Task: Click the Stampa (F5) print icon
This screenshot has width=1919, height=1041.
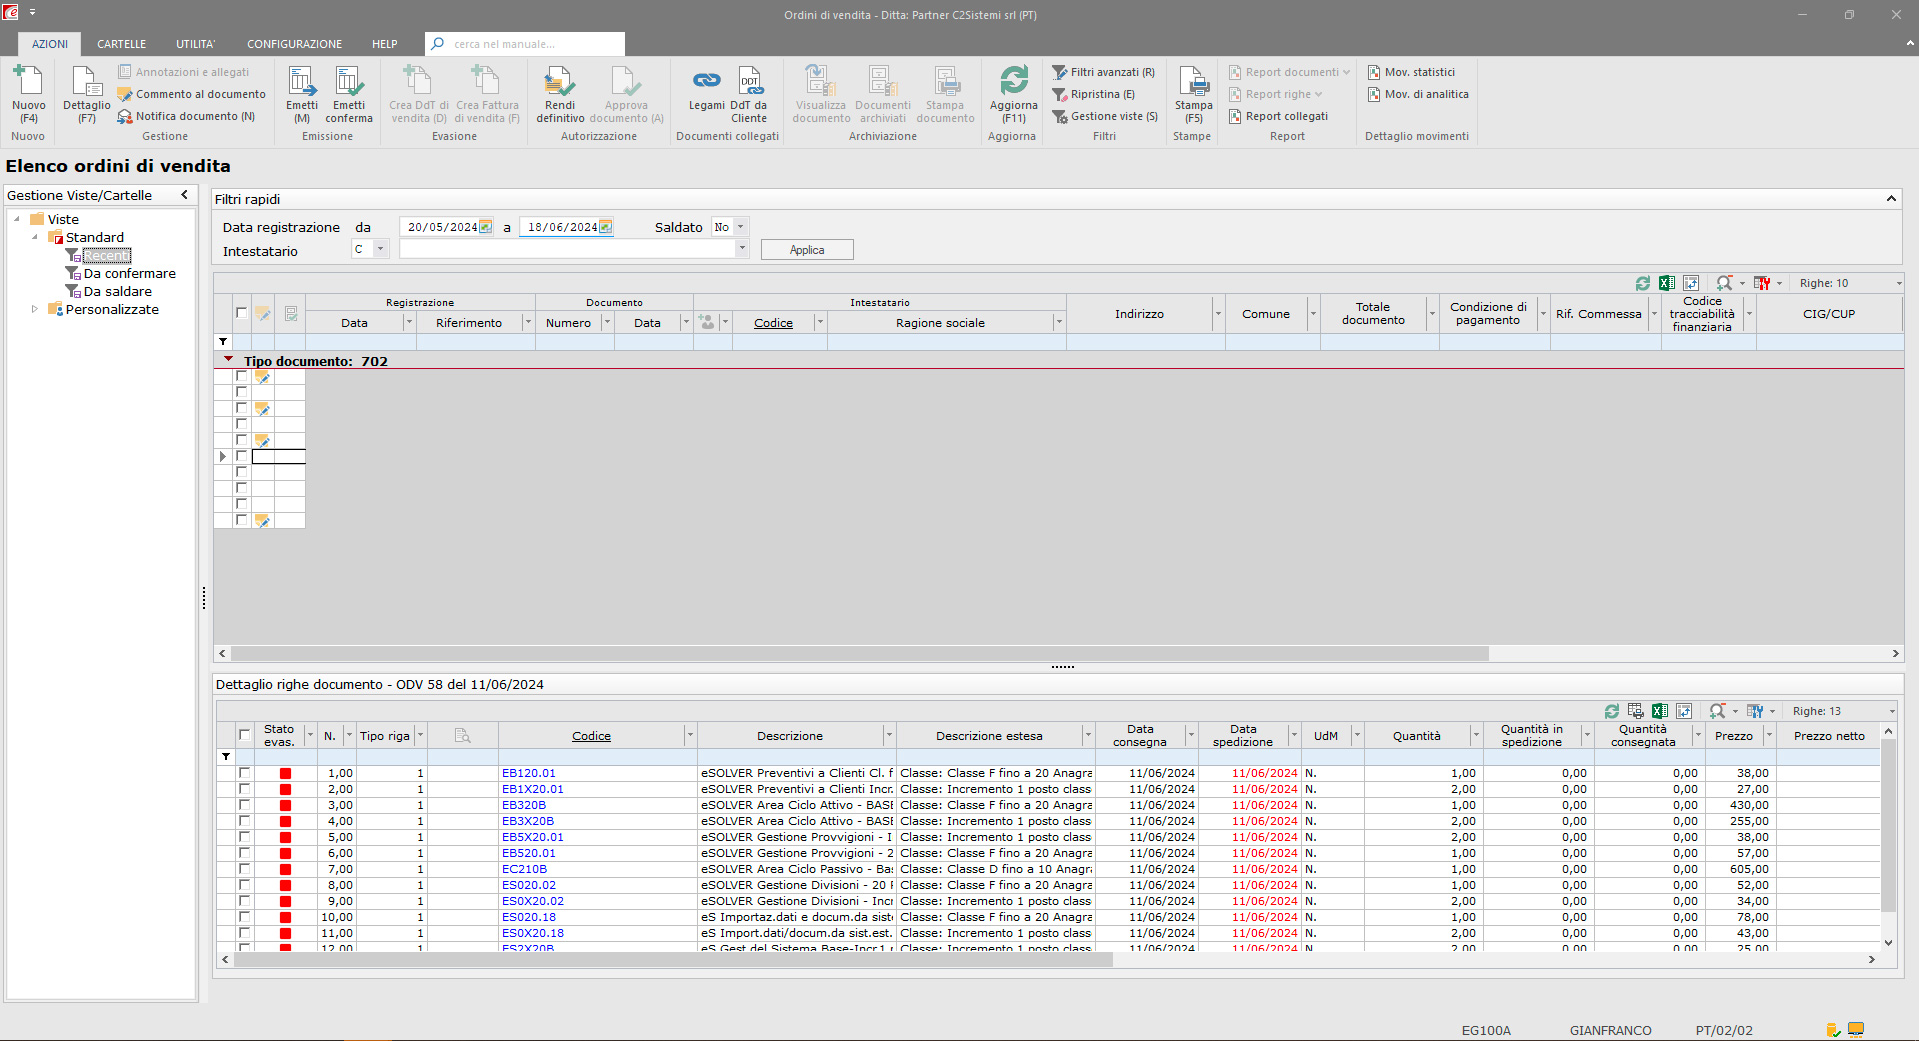Action: click(1193, 82)
